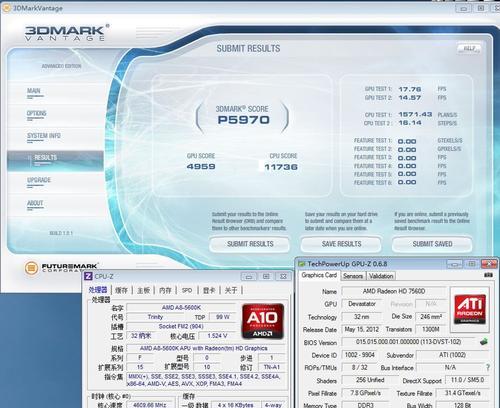The width and height of the screenshot is (500, 408).
Task: Maximize the GPU-Z window
Action: click(x=472, y=264)
